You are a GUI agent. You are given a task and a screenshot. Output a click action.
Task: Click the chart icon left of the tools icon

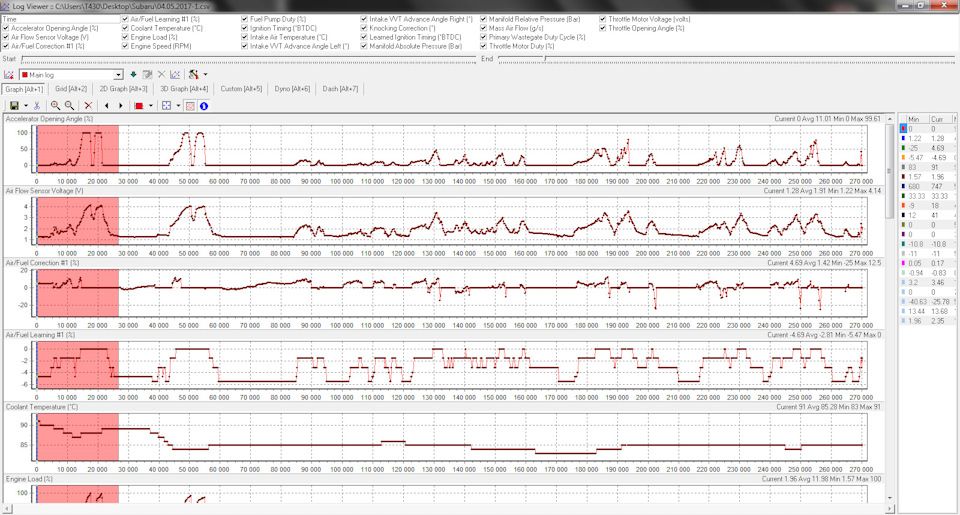tap(175, 75)
